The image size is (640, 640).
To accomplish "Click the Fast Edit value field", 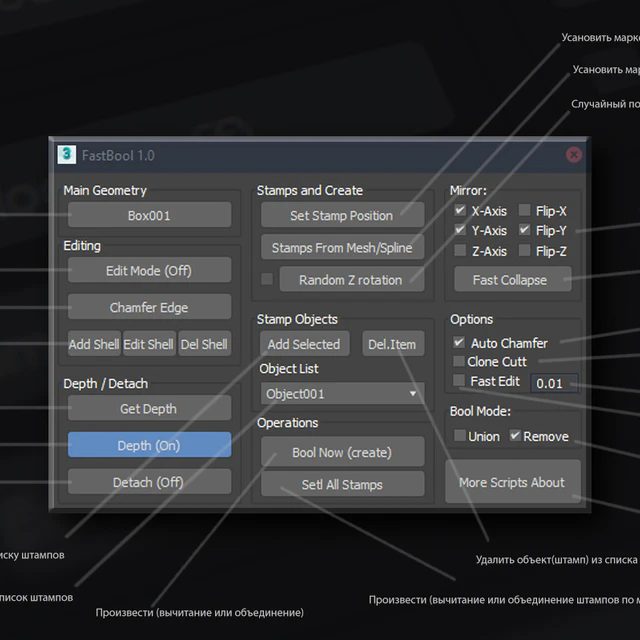I will tap(554, 383).
